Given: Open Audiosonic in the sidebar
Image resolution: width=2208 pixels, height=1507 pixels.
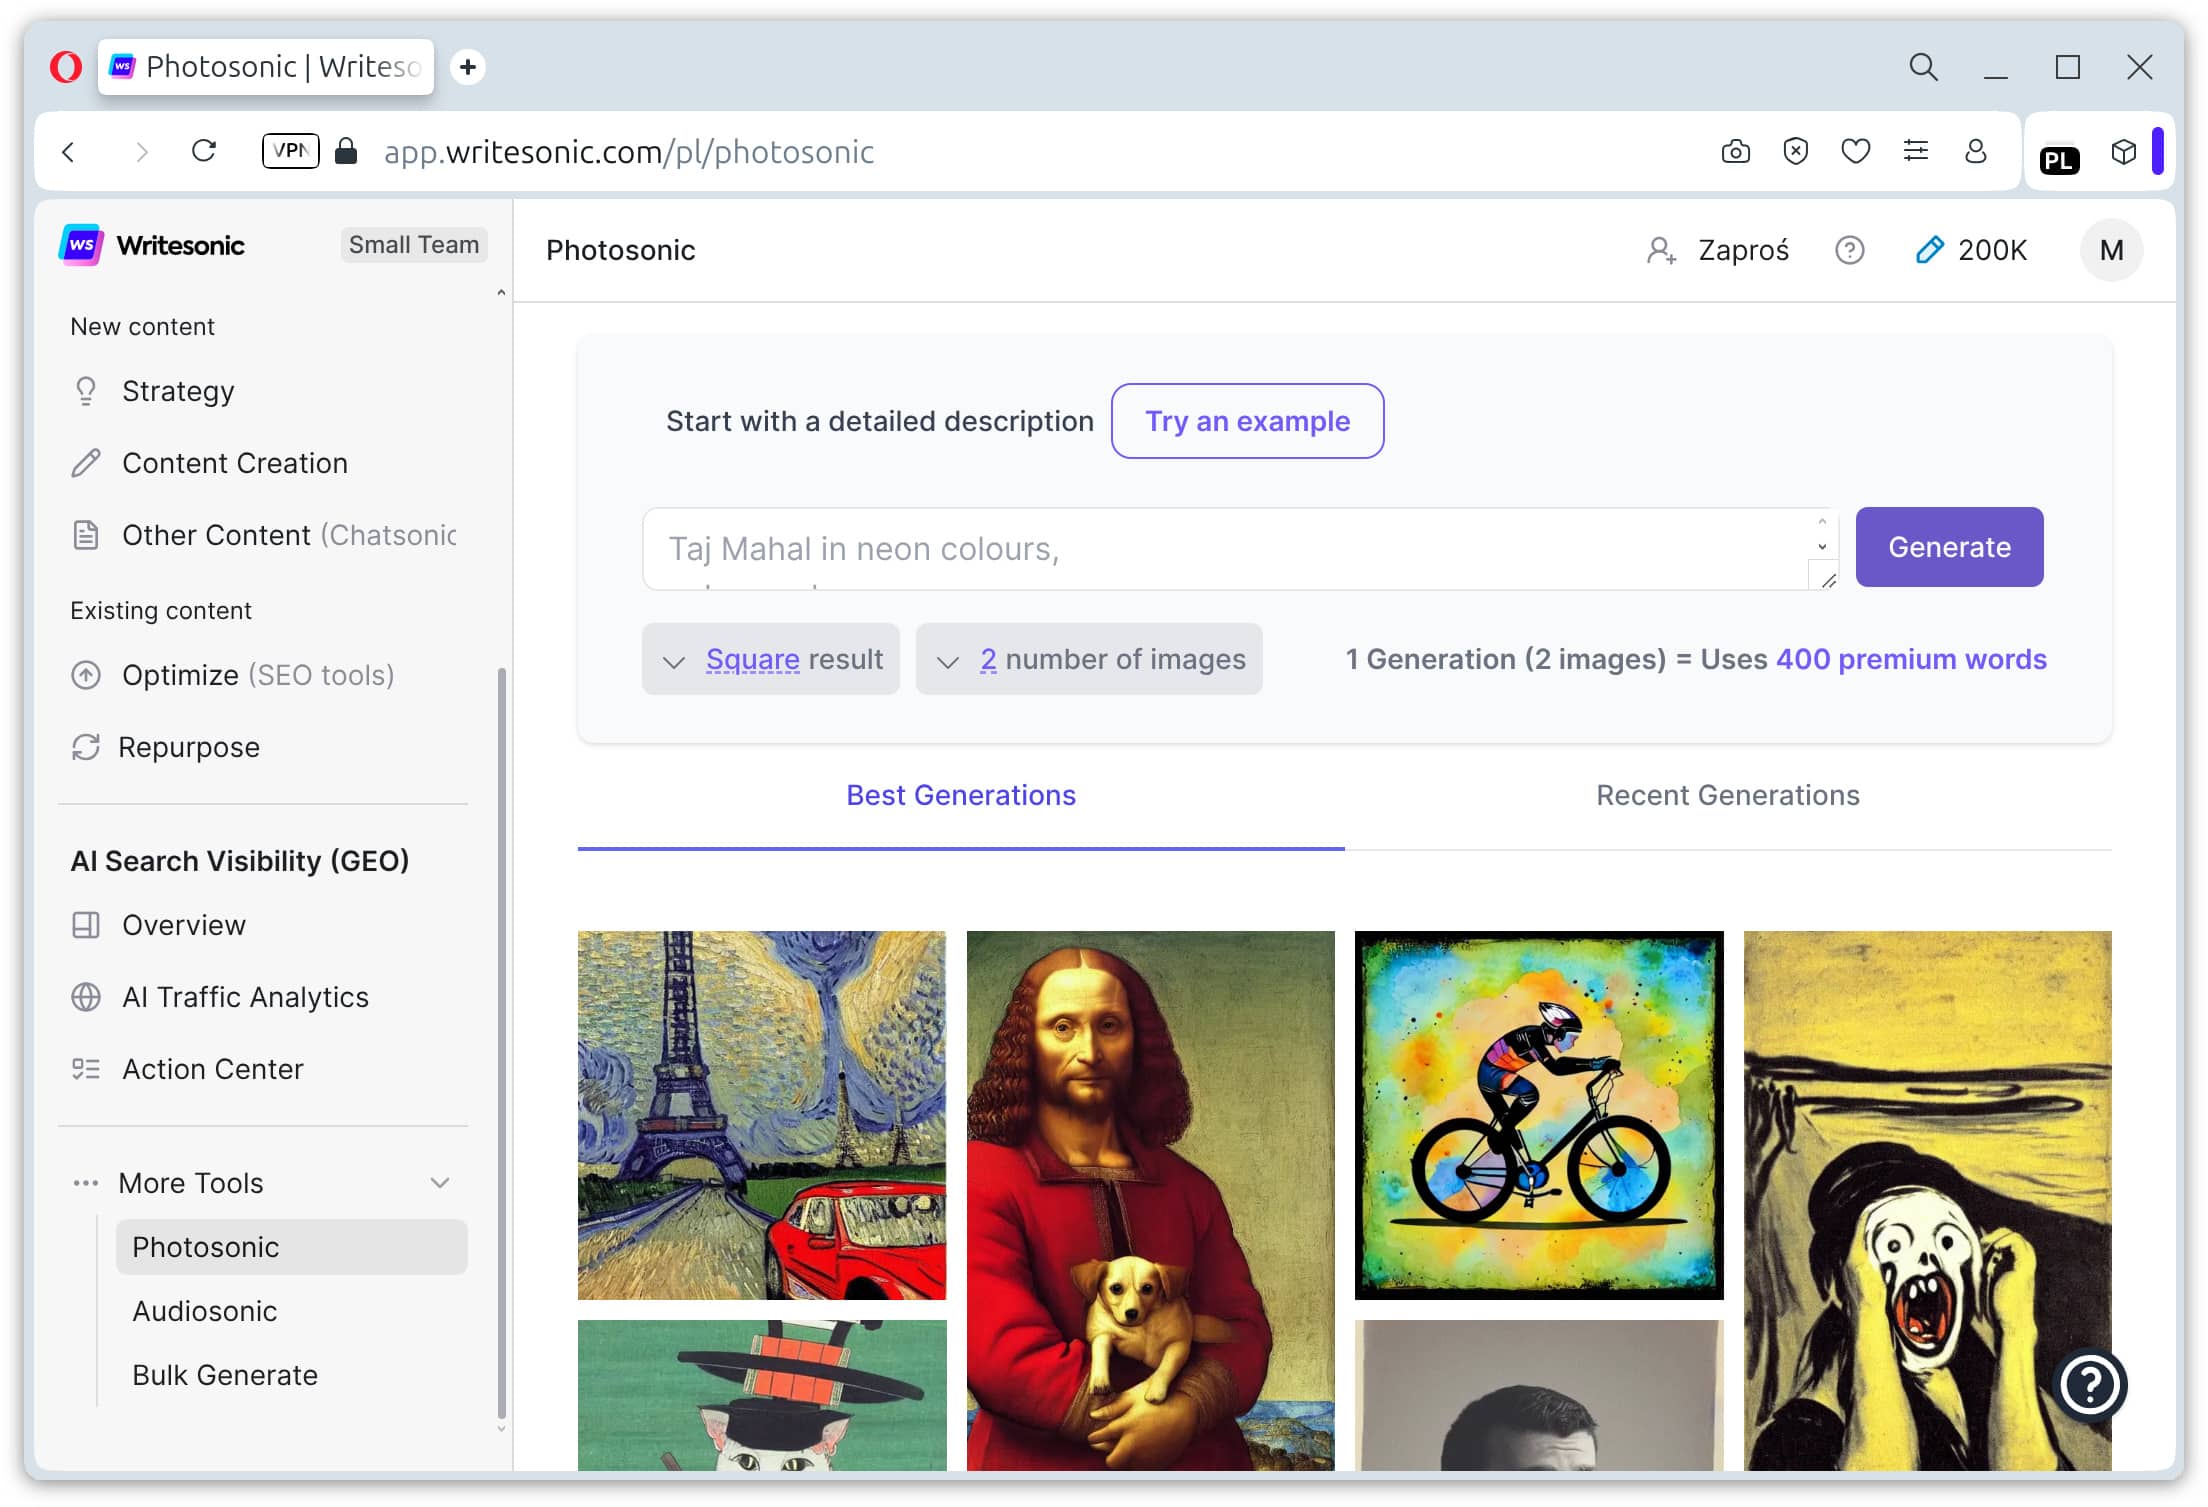Looking at the screenshot, I should point(205,1311).
